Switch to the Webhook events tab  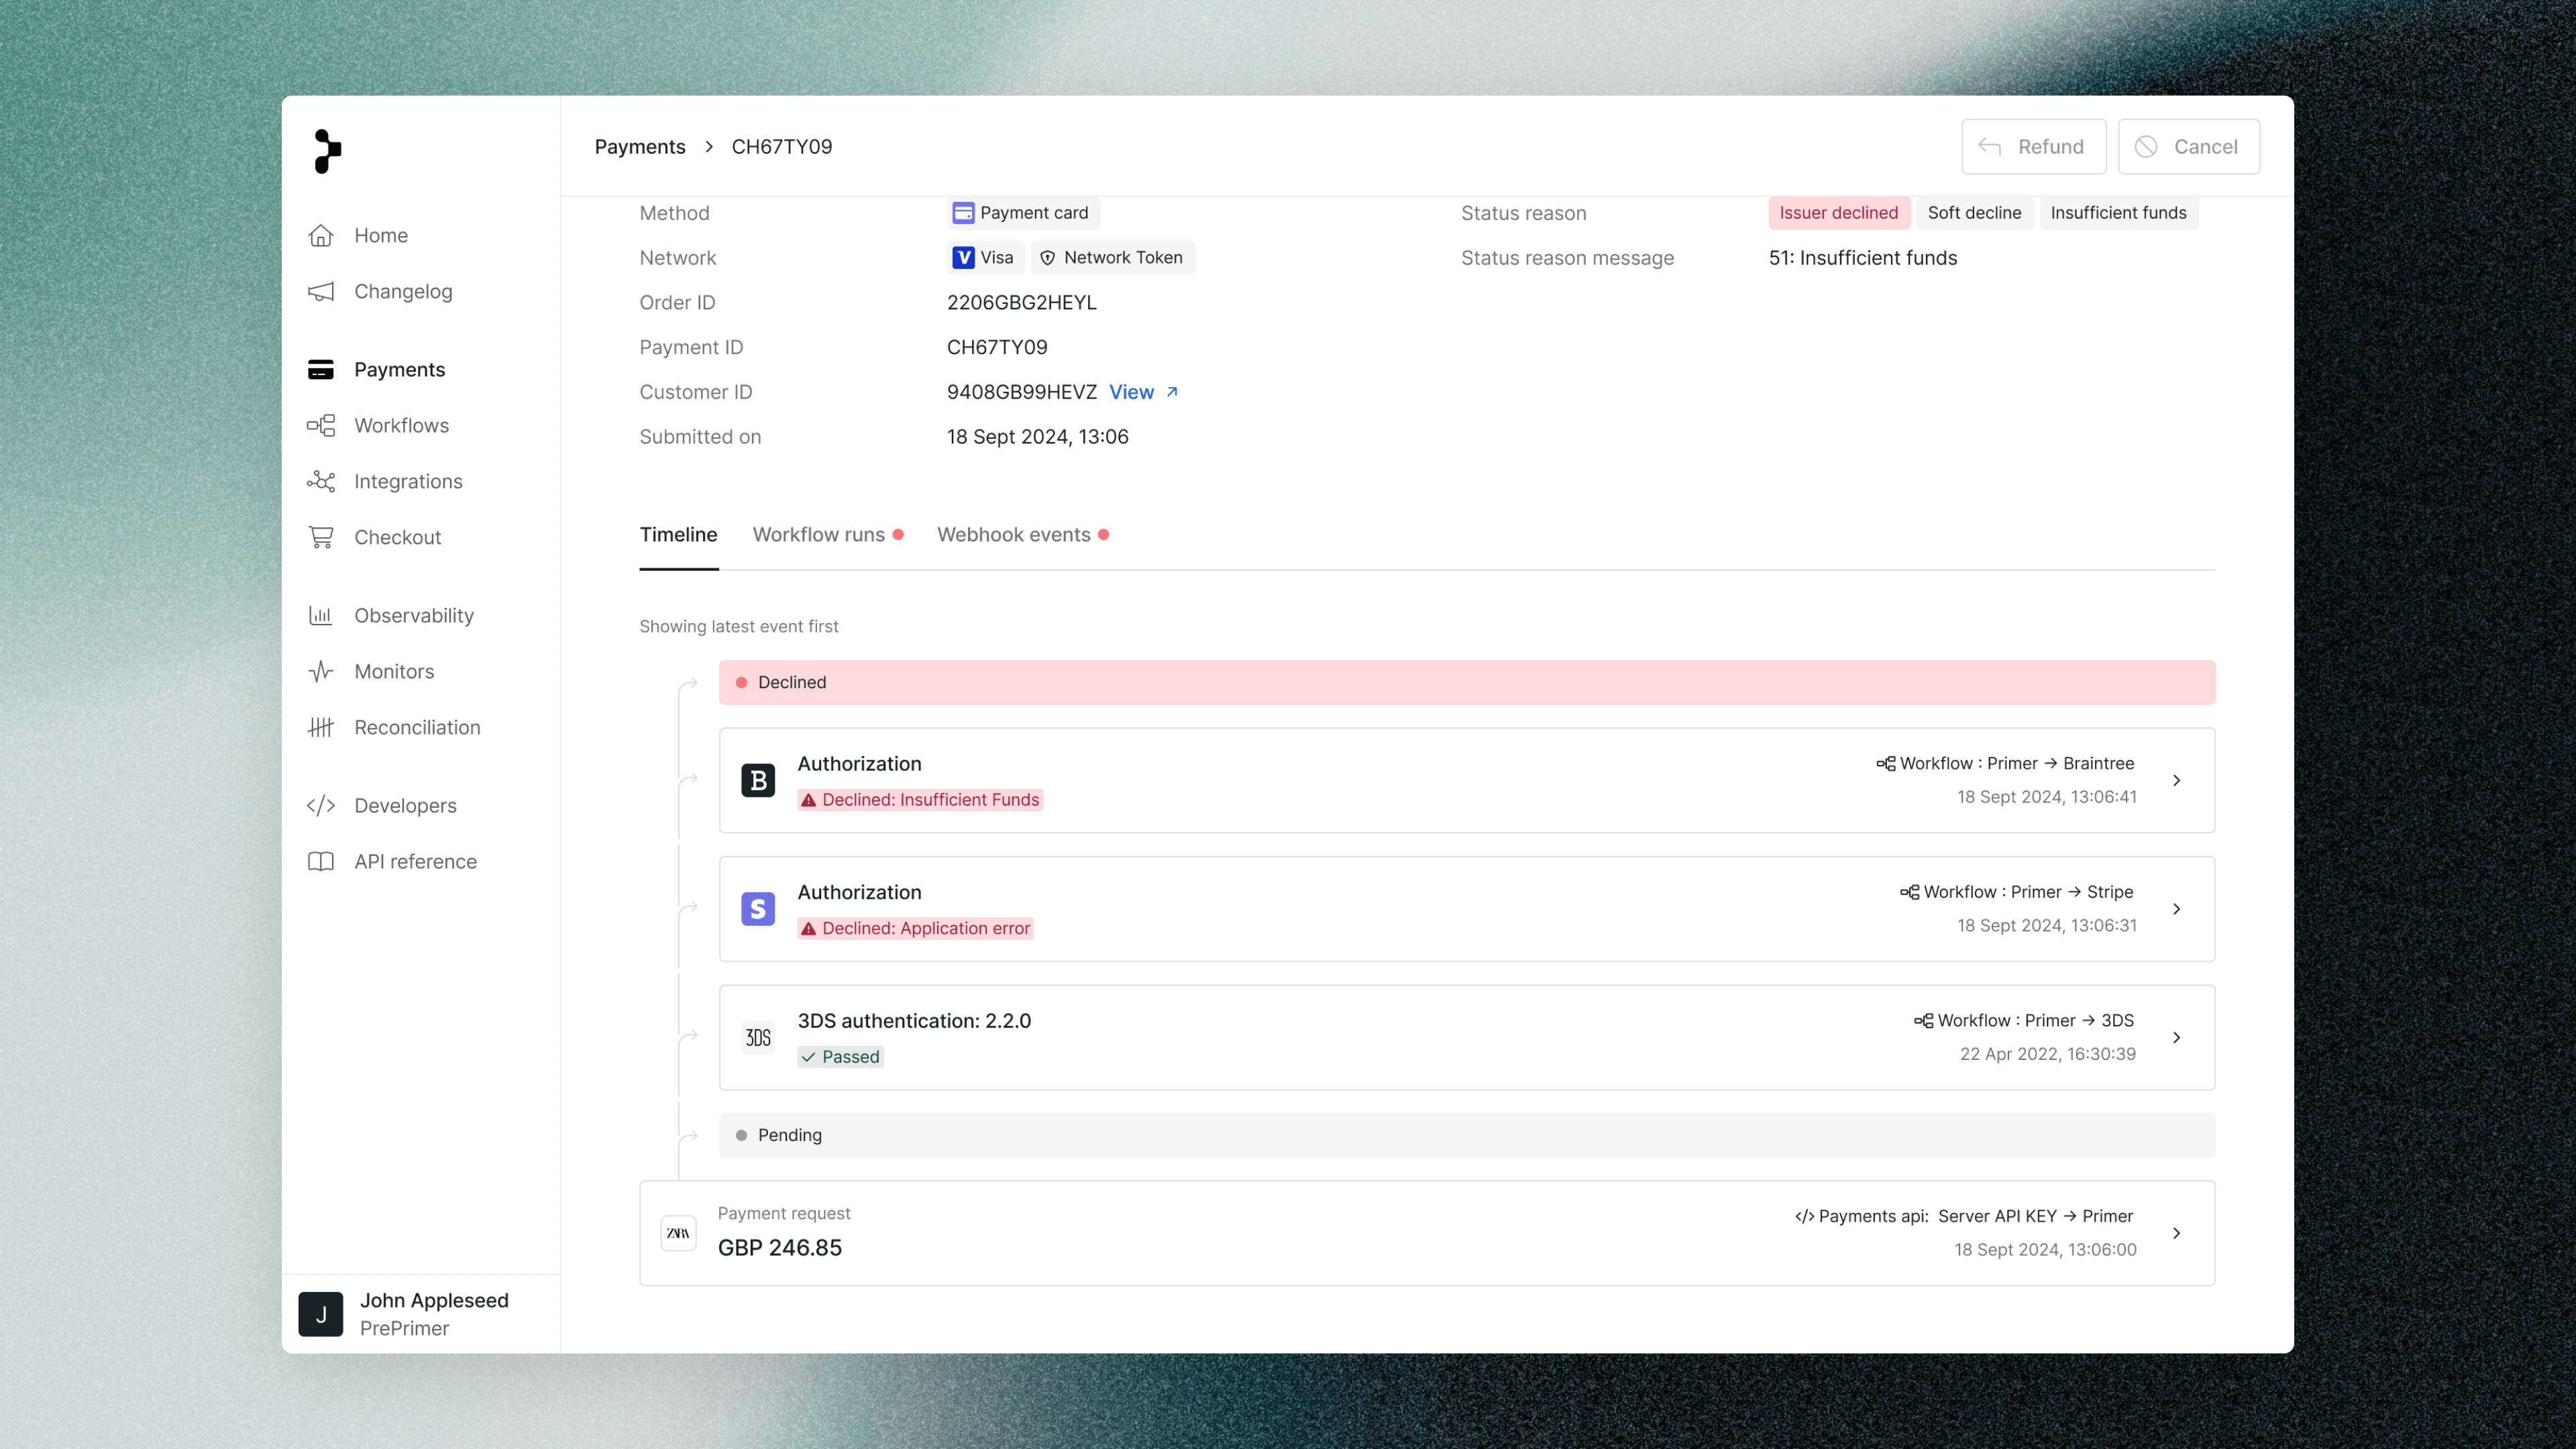point(1013,535)
